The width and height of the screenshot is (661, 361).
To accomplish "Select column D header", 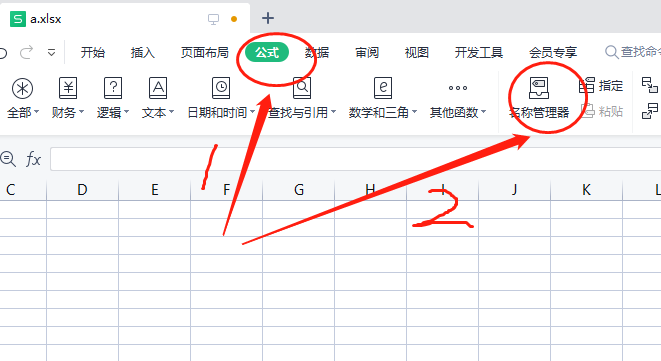I will tap(83, 190).
